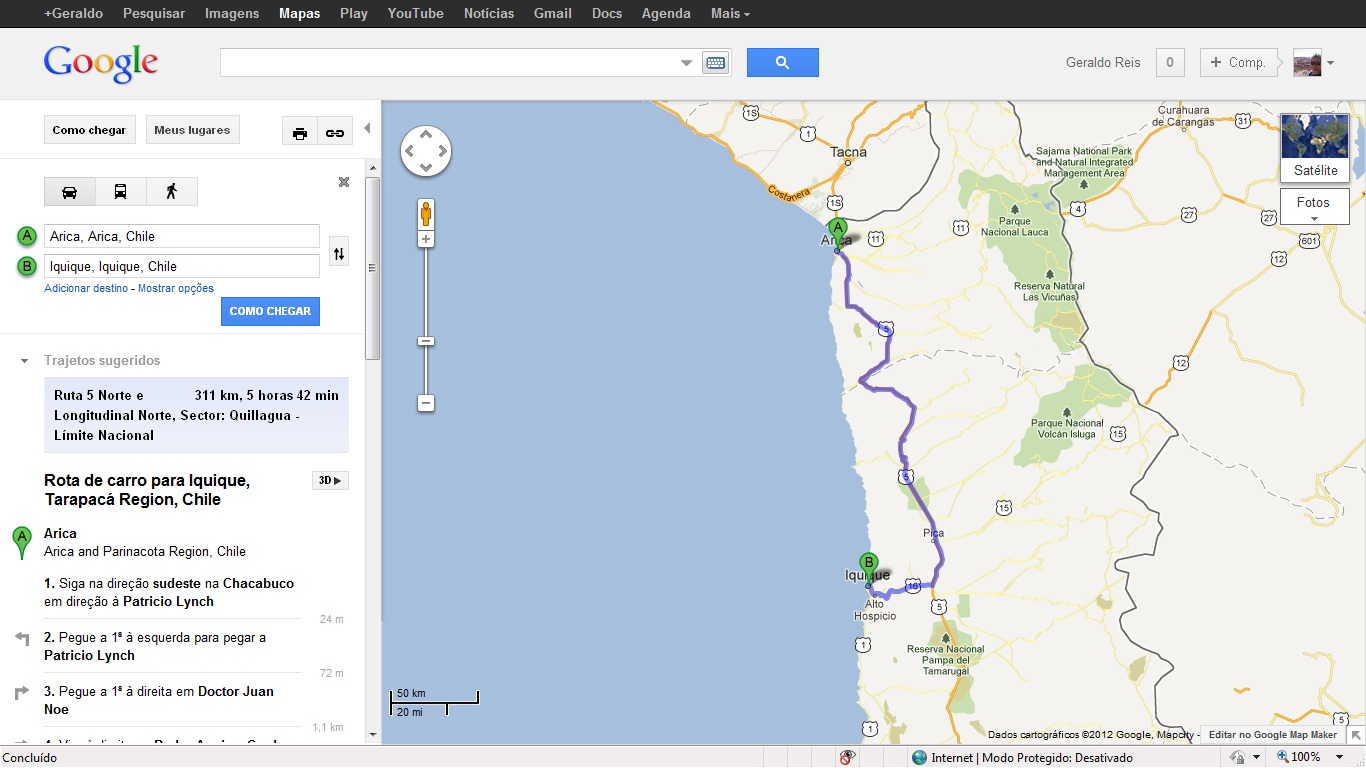
Task: Switch to Satélite map view
Action: click(1315, 147)
